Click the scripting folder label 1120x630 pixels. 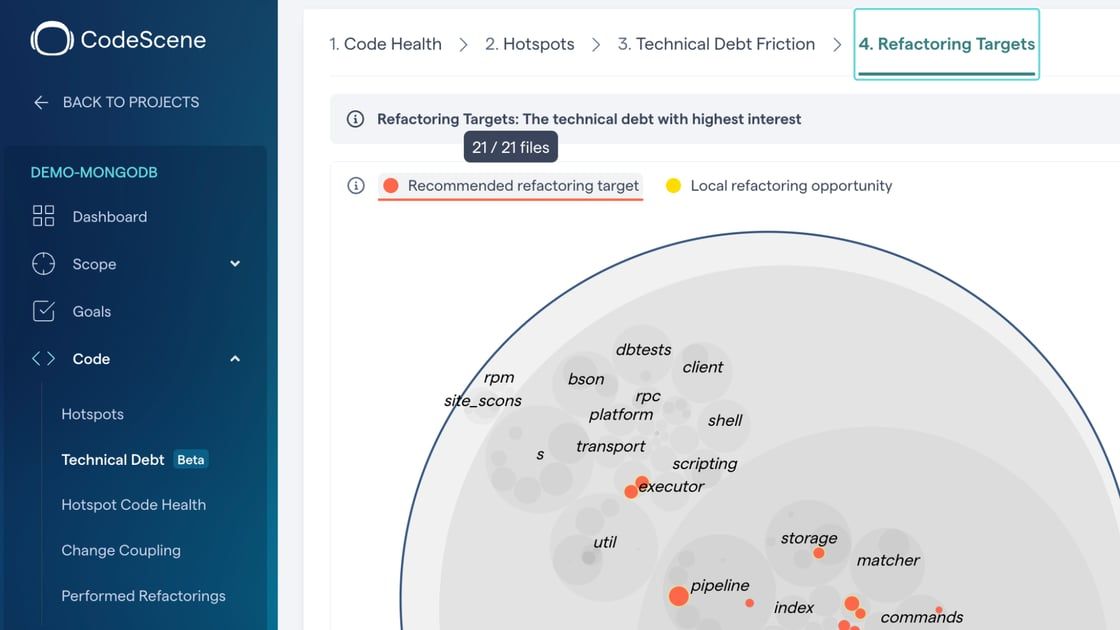coord(704,464)
